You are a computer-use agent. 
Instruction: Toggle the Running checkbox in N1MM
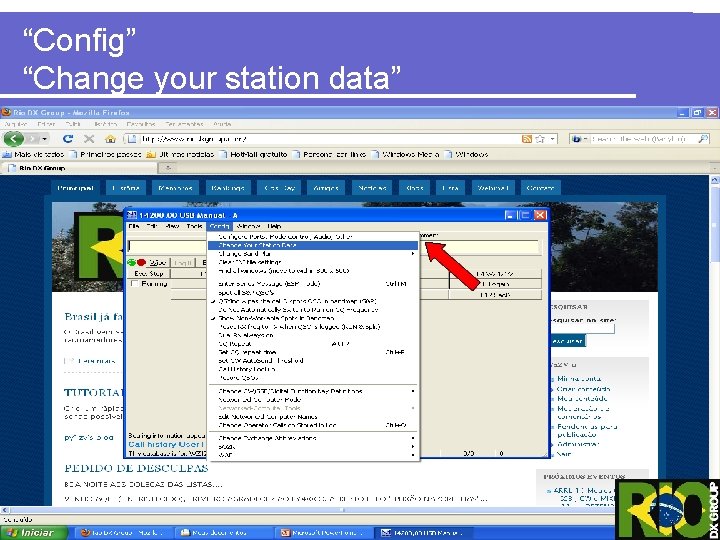point(135,284)
